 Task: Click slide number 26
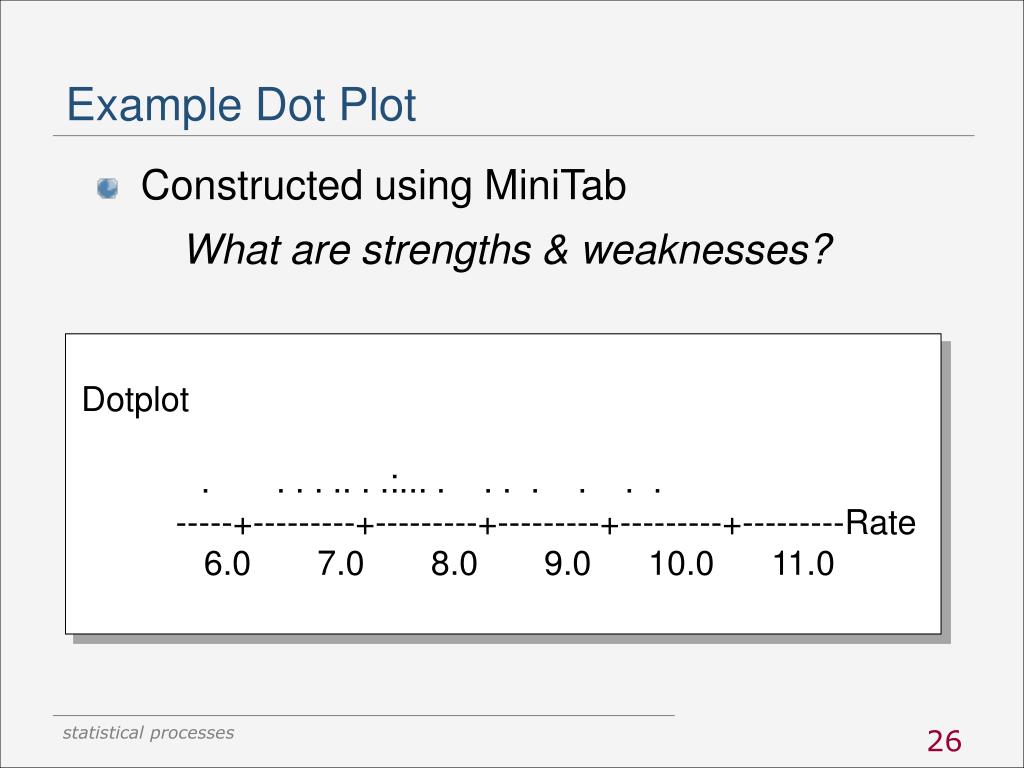[x=944, y=741]
